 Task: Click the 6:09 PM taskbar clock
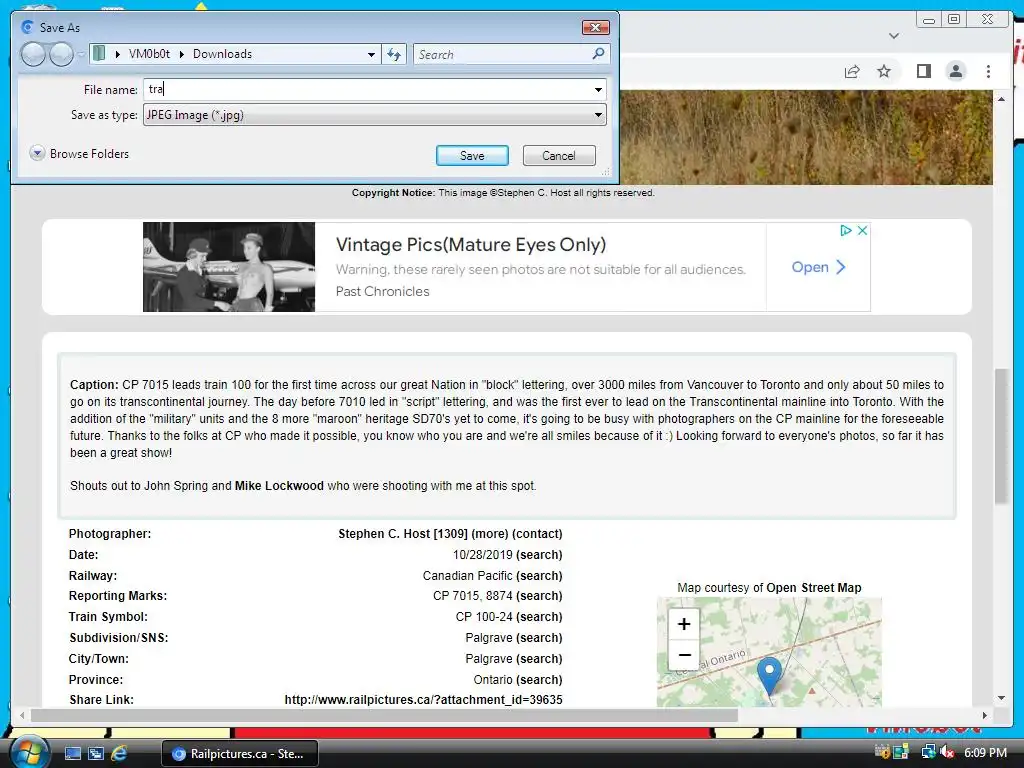click(x=985, y=753)
